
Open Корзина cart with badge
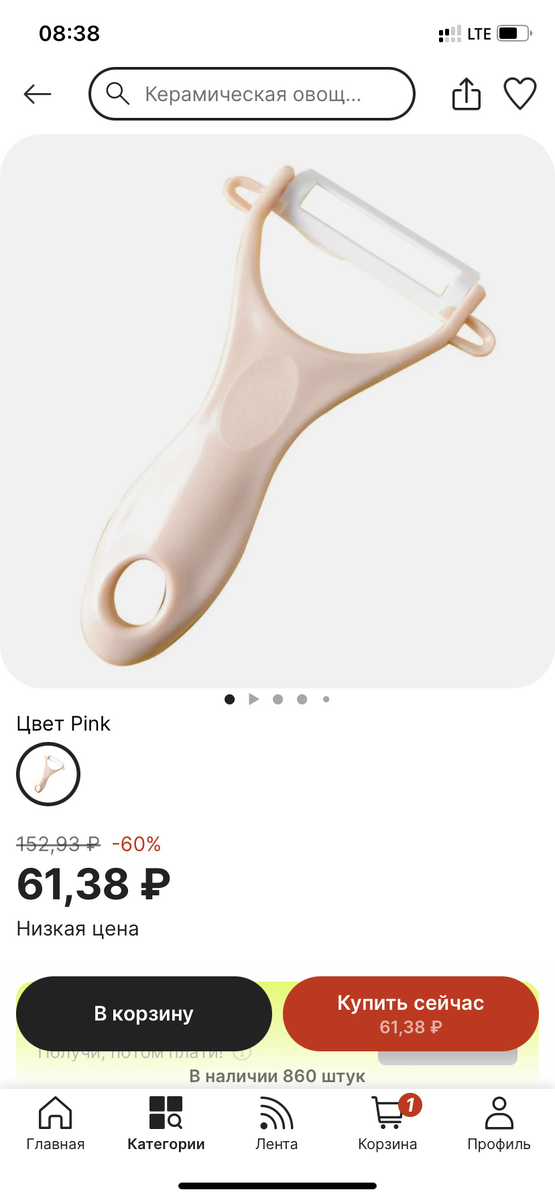click(x=388, y=1124)
